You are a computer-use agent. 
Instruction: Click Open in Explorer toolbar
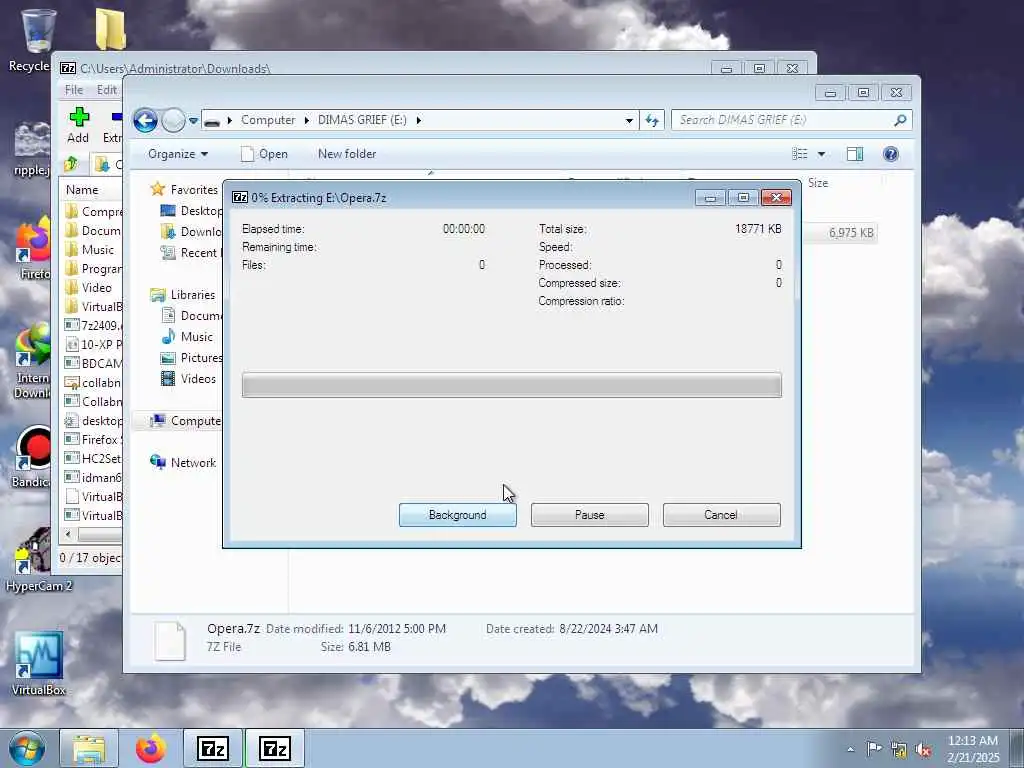pyautogui.click(x=264, y=154)
